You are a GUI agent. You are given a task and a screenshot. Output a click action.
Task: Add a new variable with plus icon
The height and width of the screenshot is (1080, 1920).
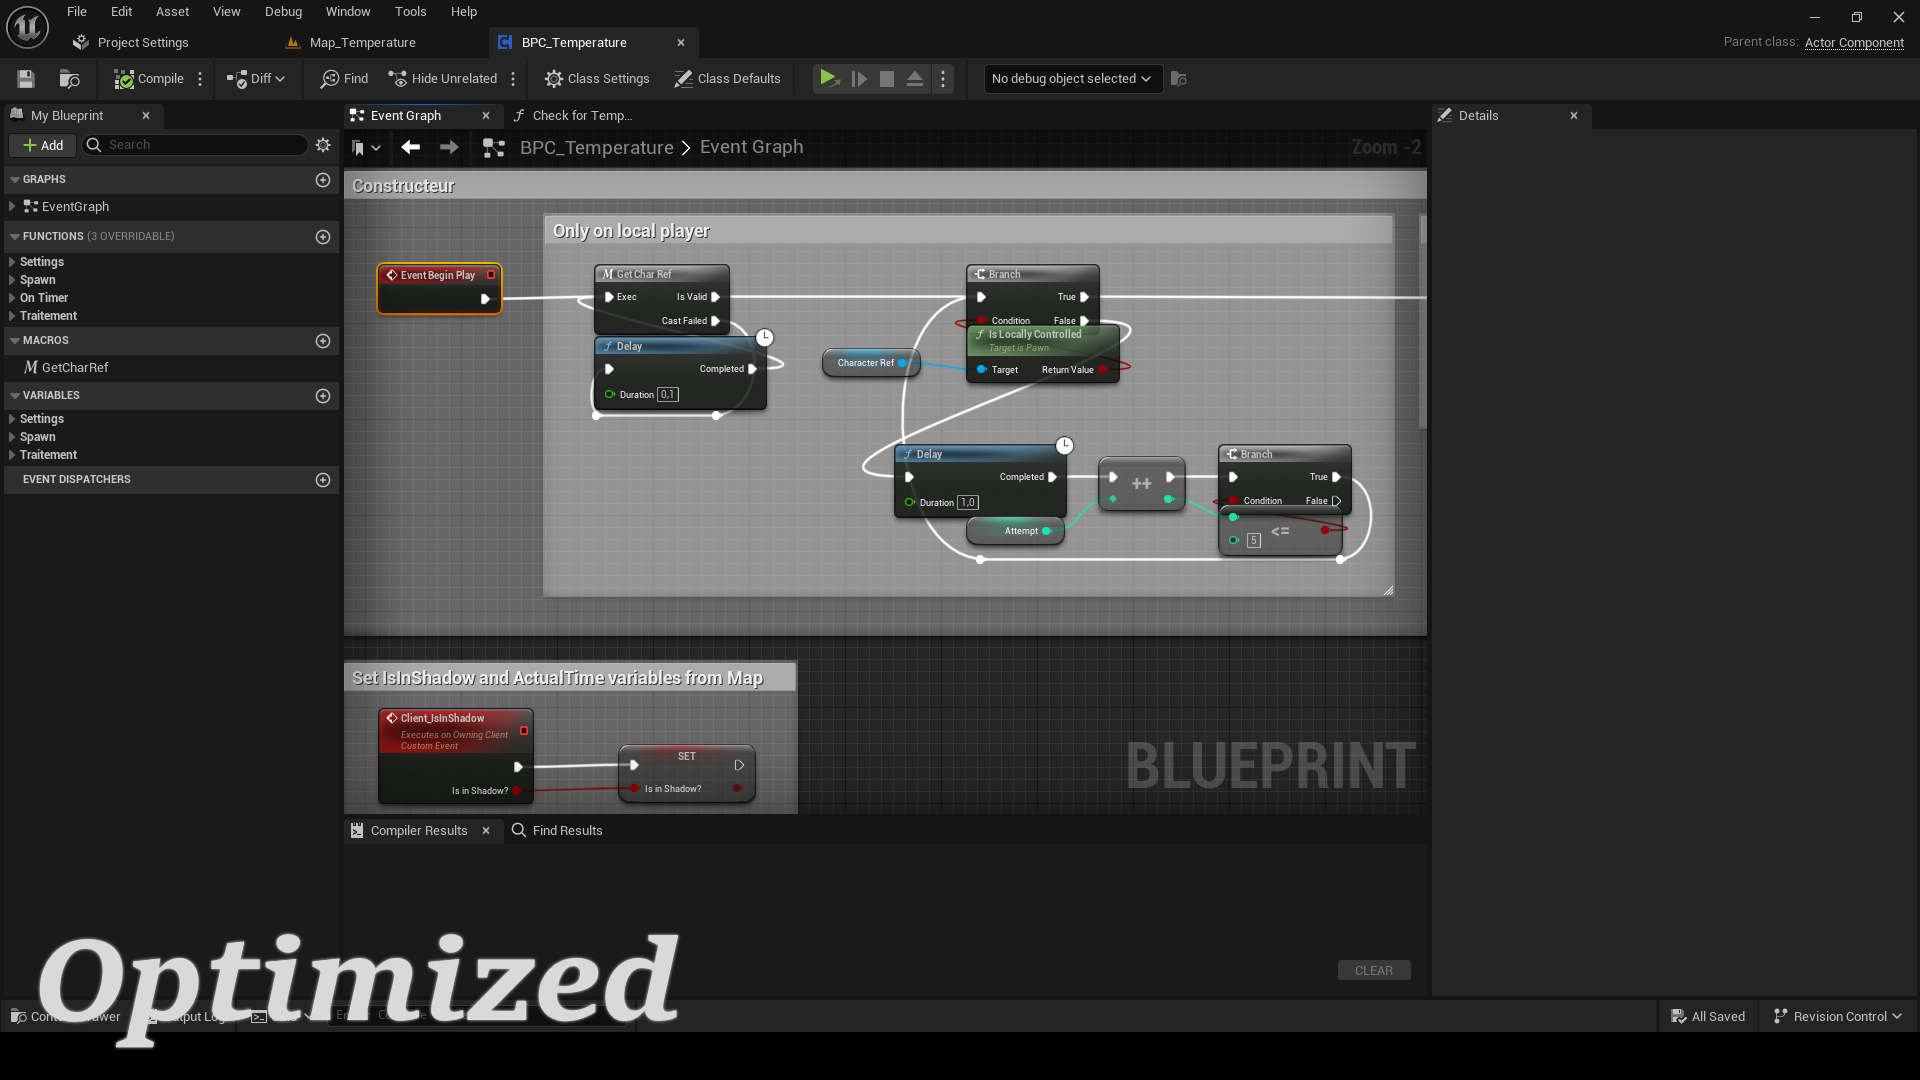tap(322, 396)
